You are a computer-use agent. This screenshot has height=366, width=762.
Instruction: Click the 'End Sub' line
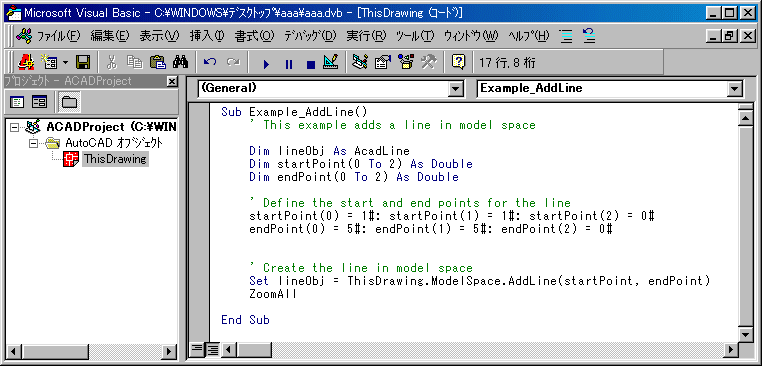pos(245,320)
